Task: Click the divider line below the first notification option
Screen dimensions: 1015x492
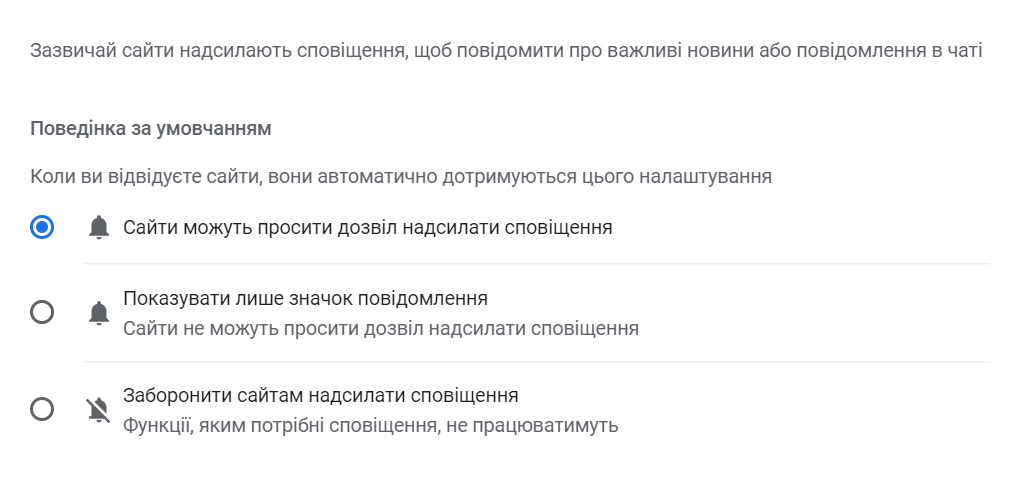Action: (x=537, y=263)
